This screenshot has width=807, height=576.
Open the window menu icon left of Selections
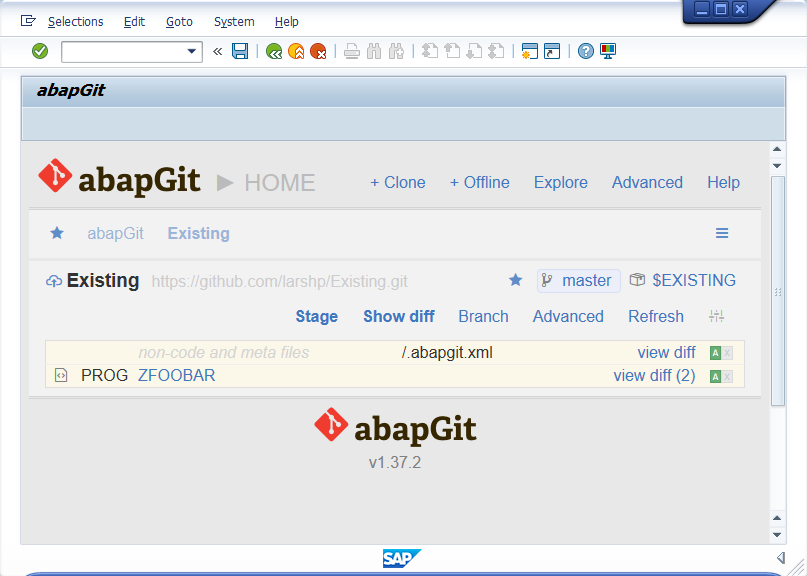(28, 21)
